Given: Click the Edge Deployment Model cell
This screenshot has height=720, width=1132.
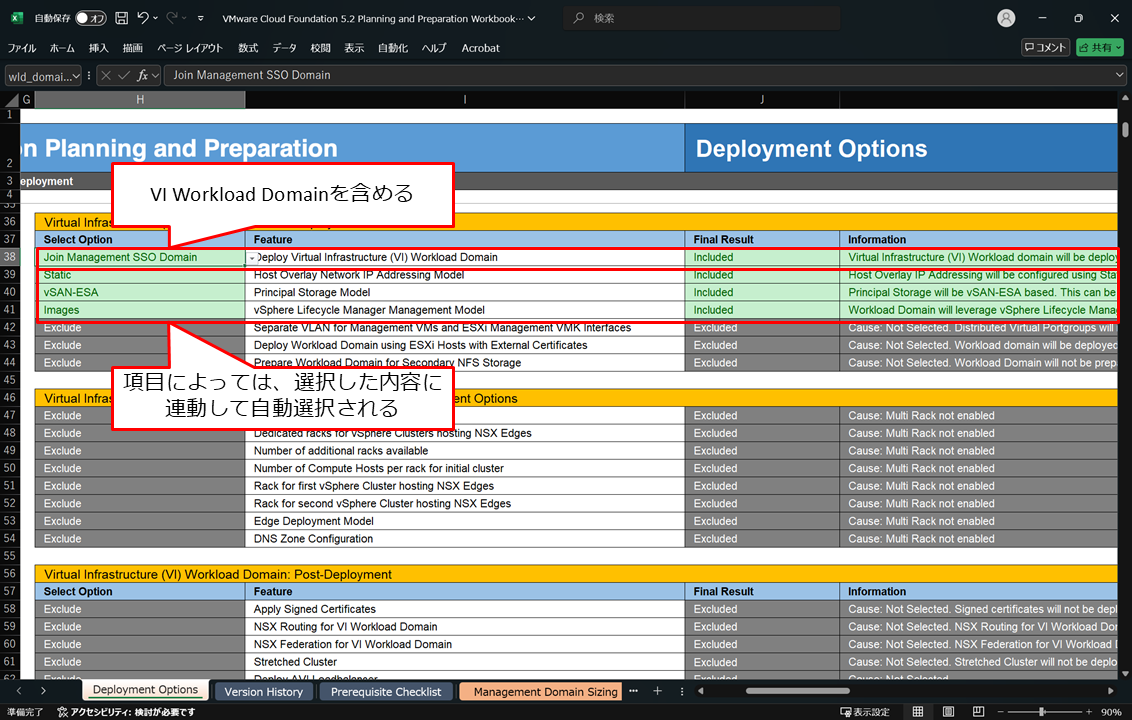Looking at the screenshot, I should [x=465, y=521].
